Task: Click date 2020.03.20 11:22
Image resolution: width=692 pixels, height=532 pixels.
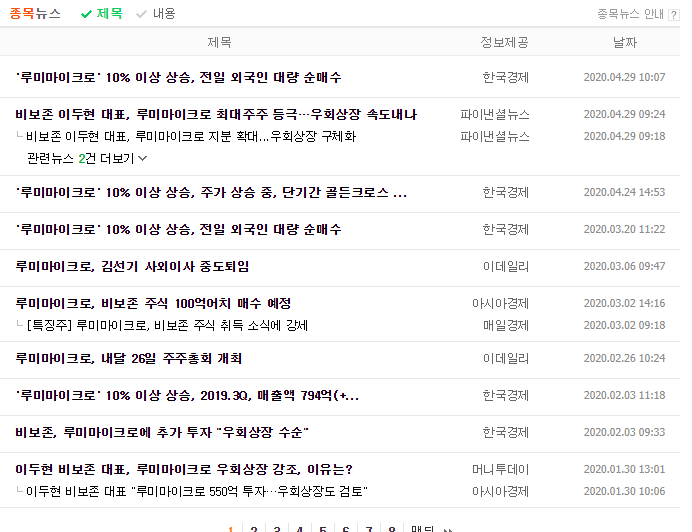Action: (x=624, y=229)
